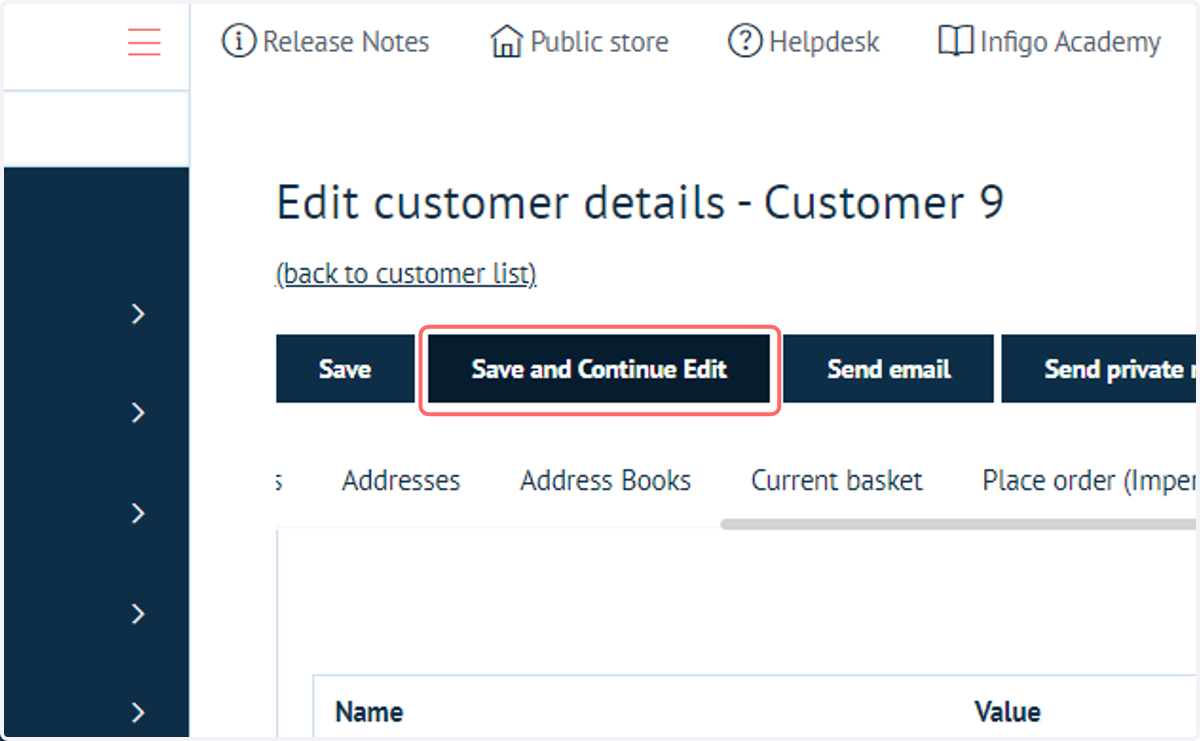This screenshot has height=741, width=1200.
Task: Click back to customer list link
Action: click(x=406, y=274)
